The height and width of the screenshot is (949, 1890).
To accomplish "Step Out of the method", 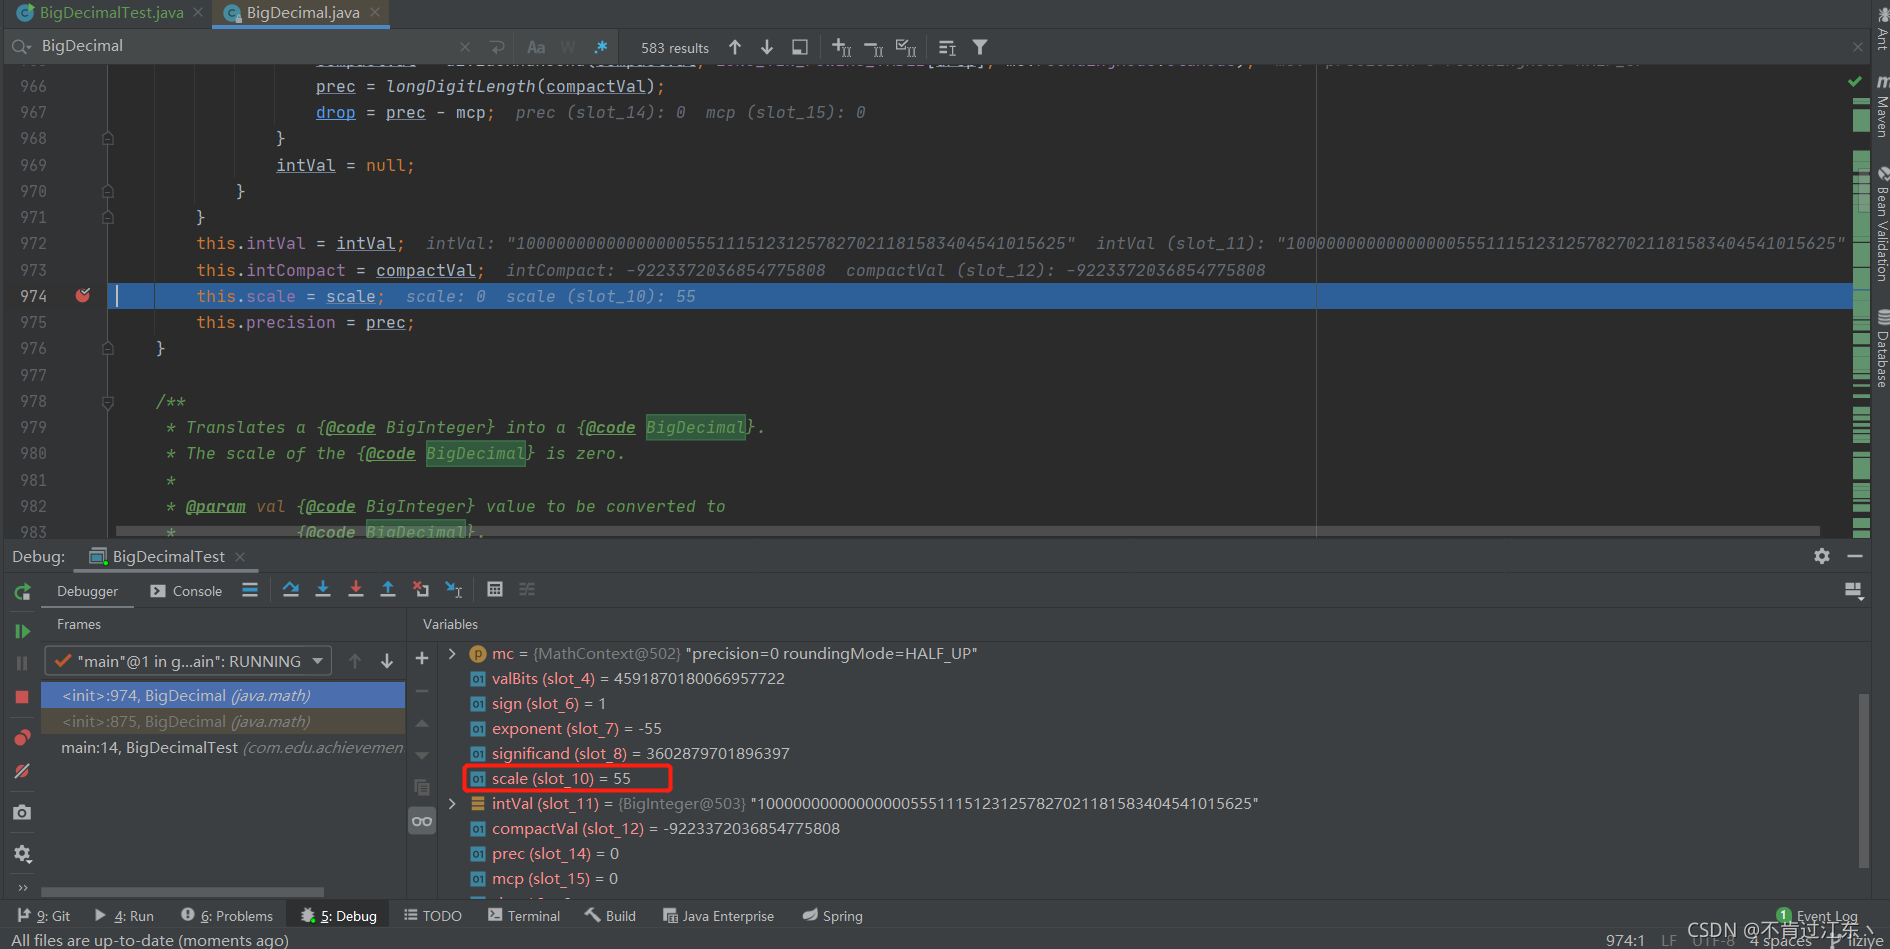I will [x=388, y=590].
